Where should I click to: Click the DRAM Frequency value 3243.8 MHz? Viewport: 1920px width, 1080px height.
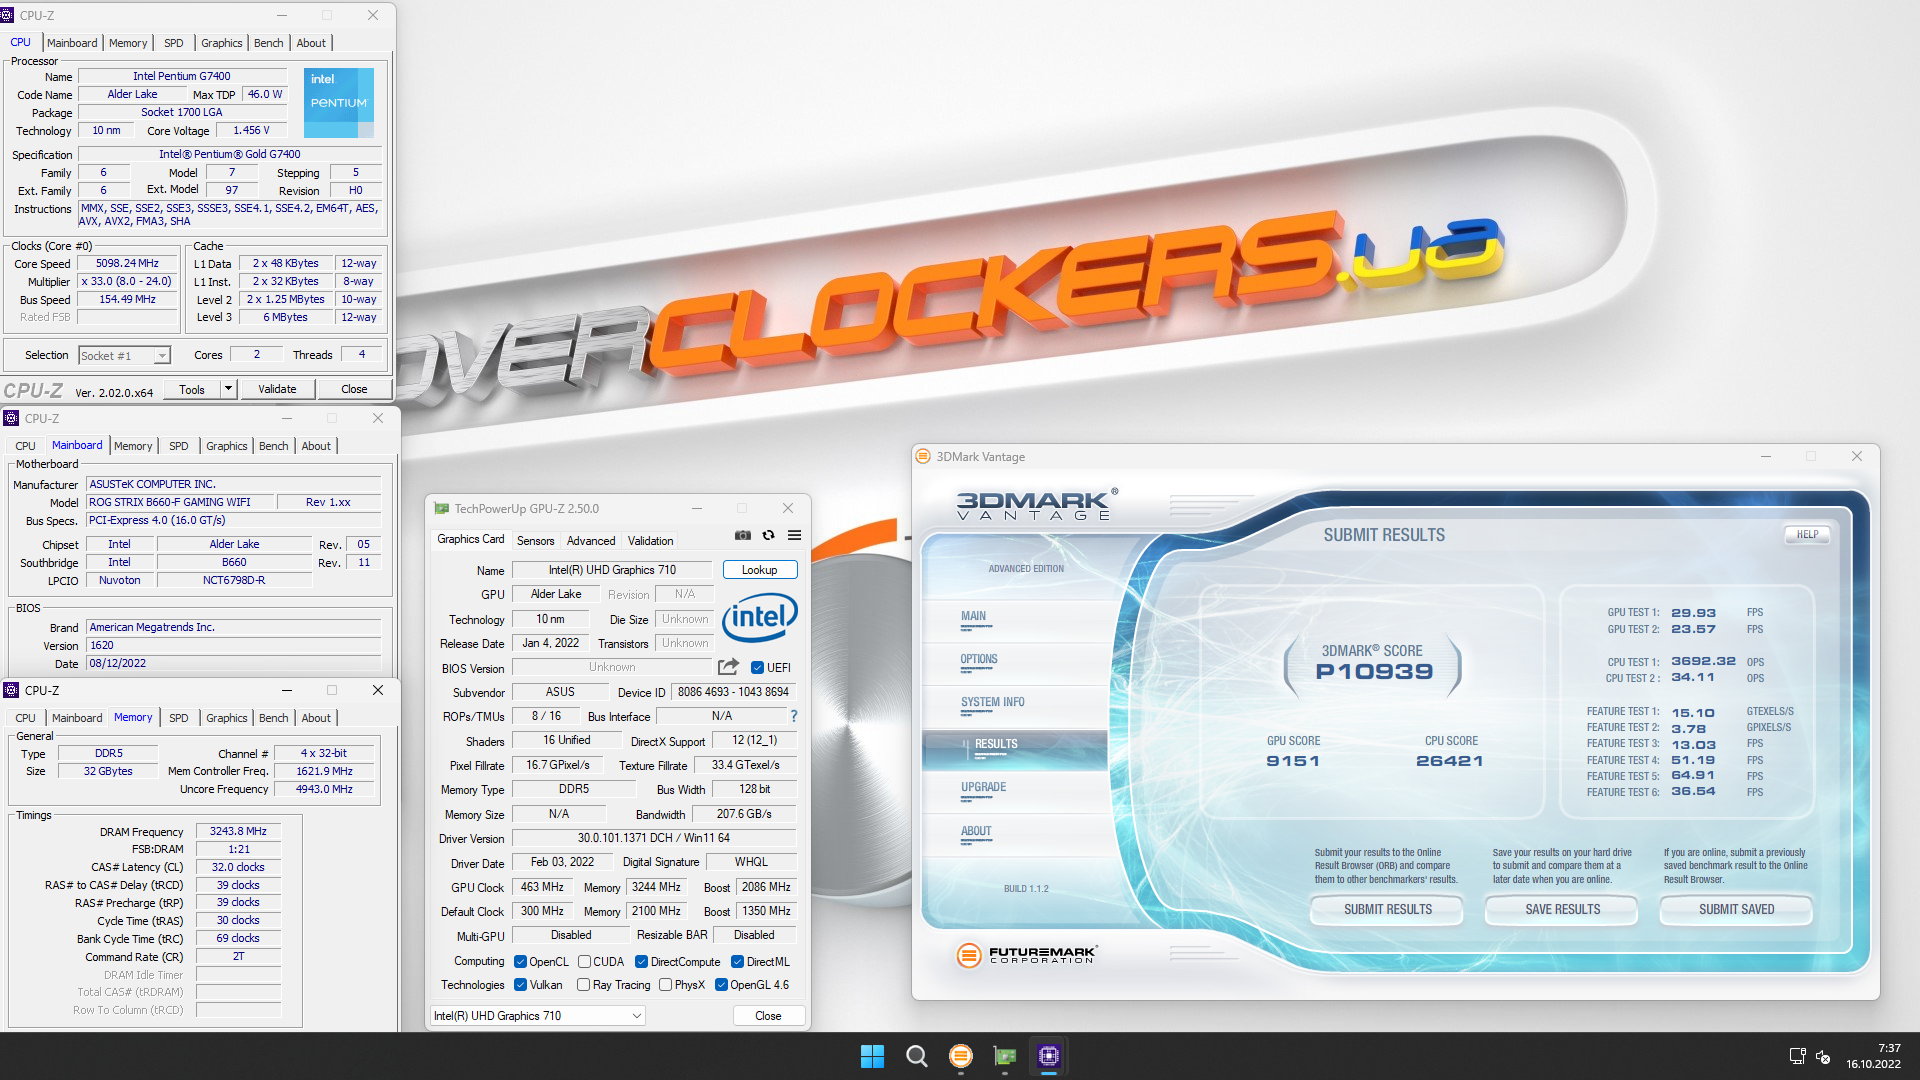238,831
